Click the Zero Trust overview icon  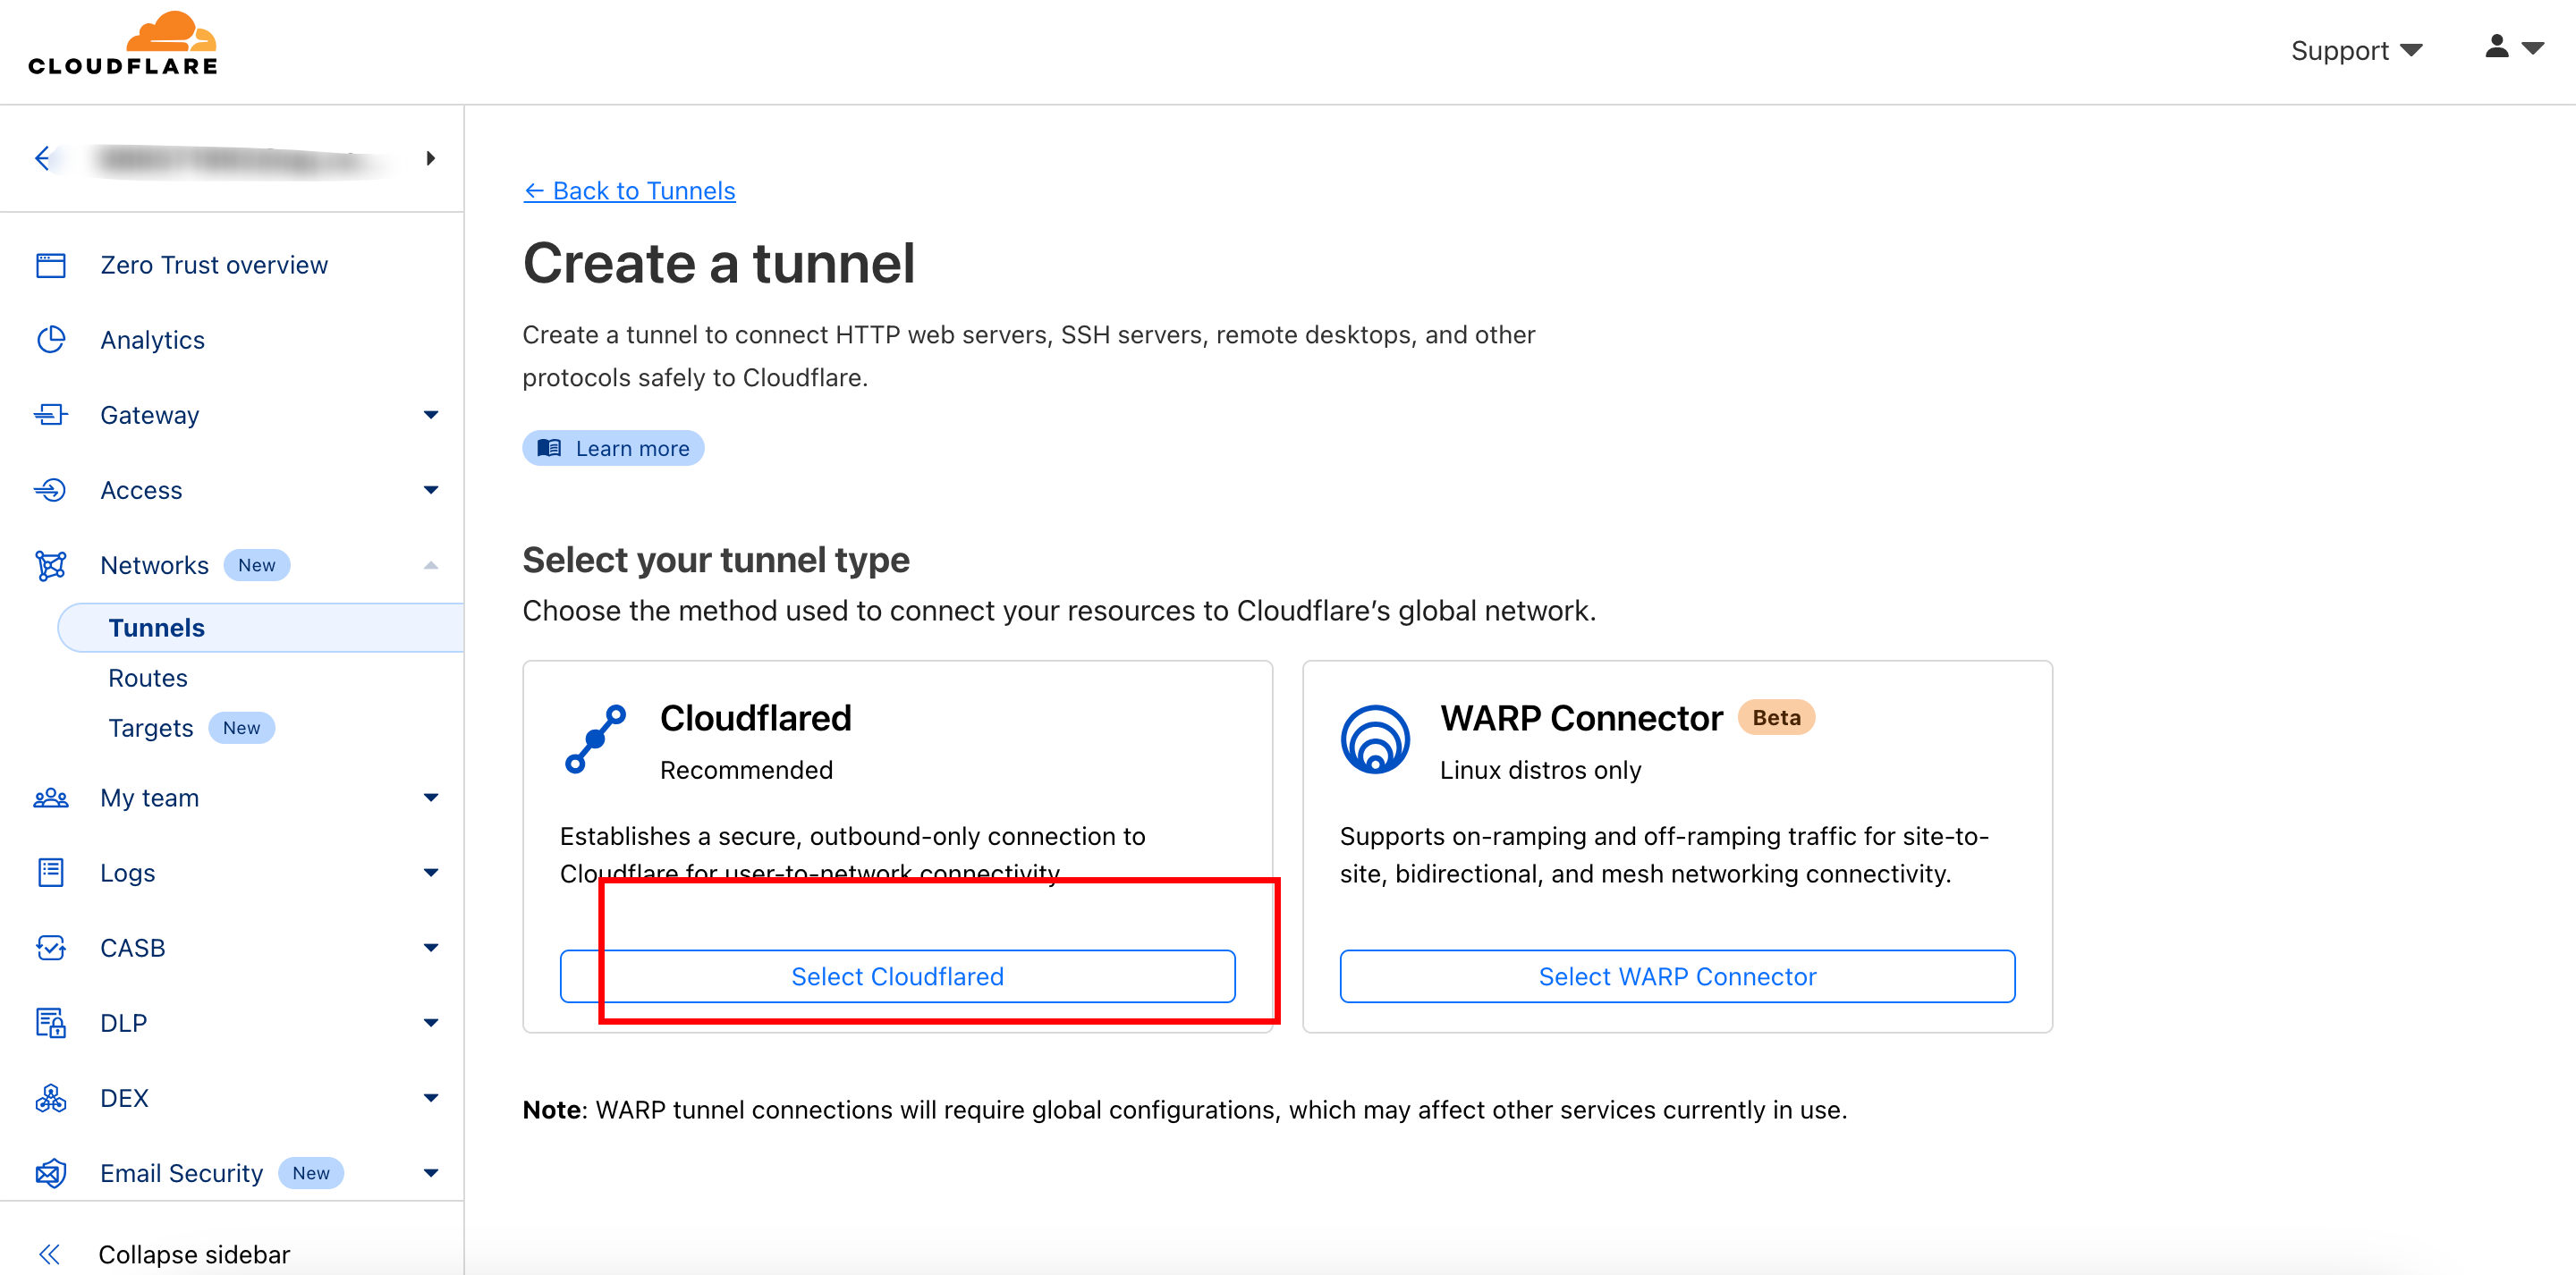click(x=51, y=265)
